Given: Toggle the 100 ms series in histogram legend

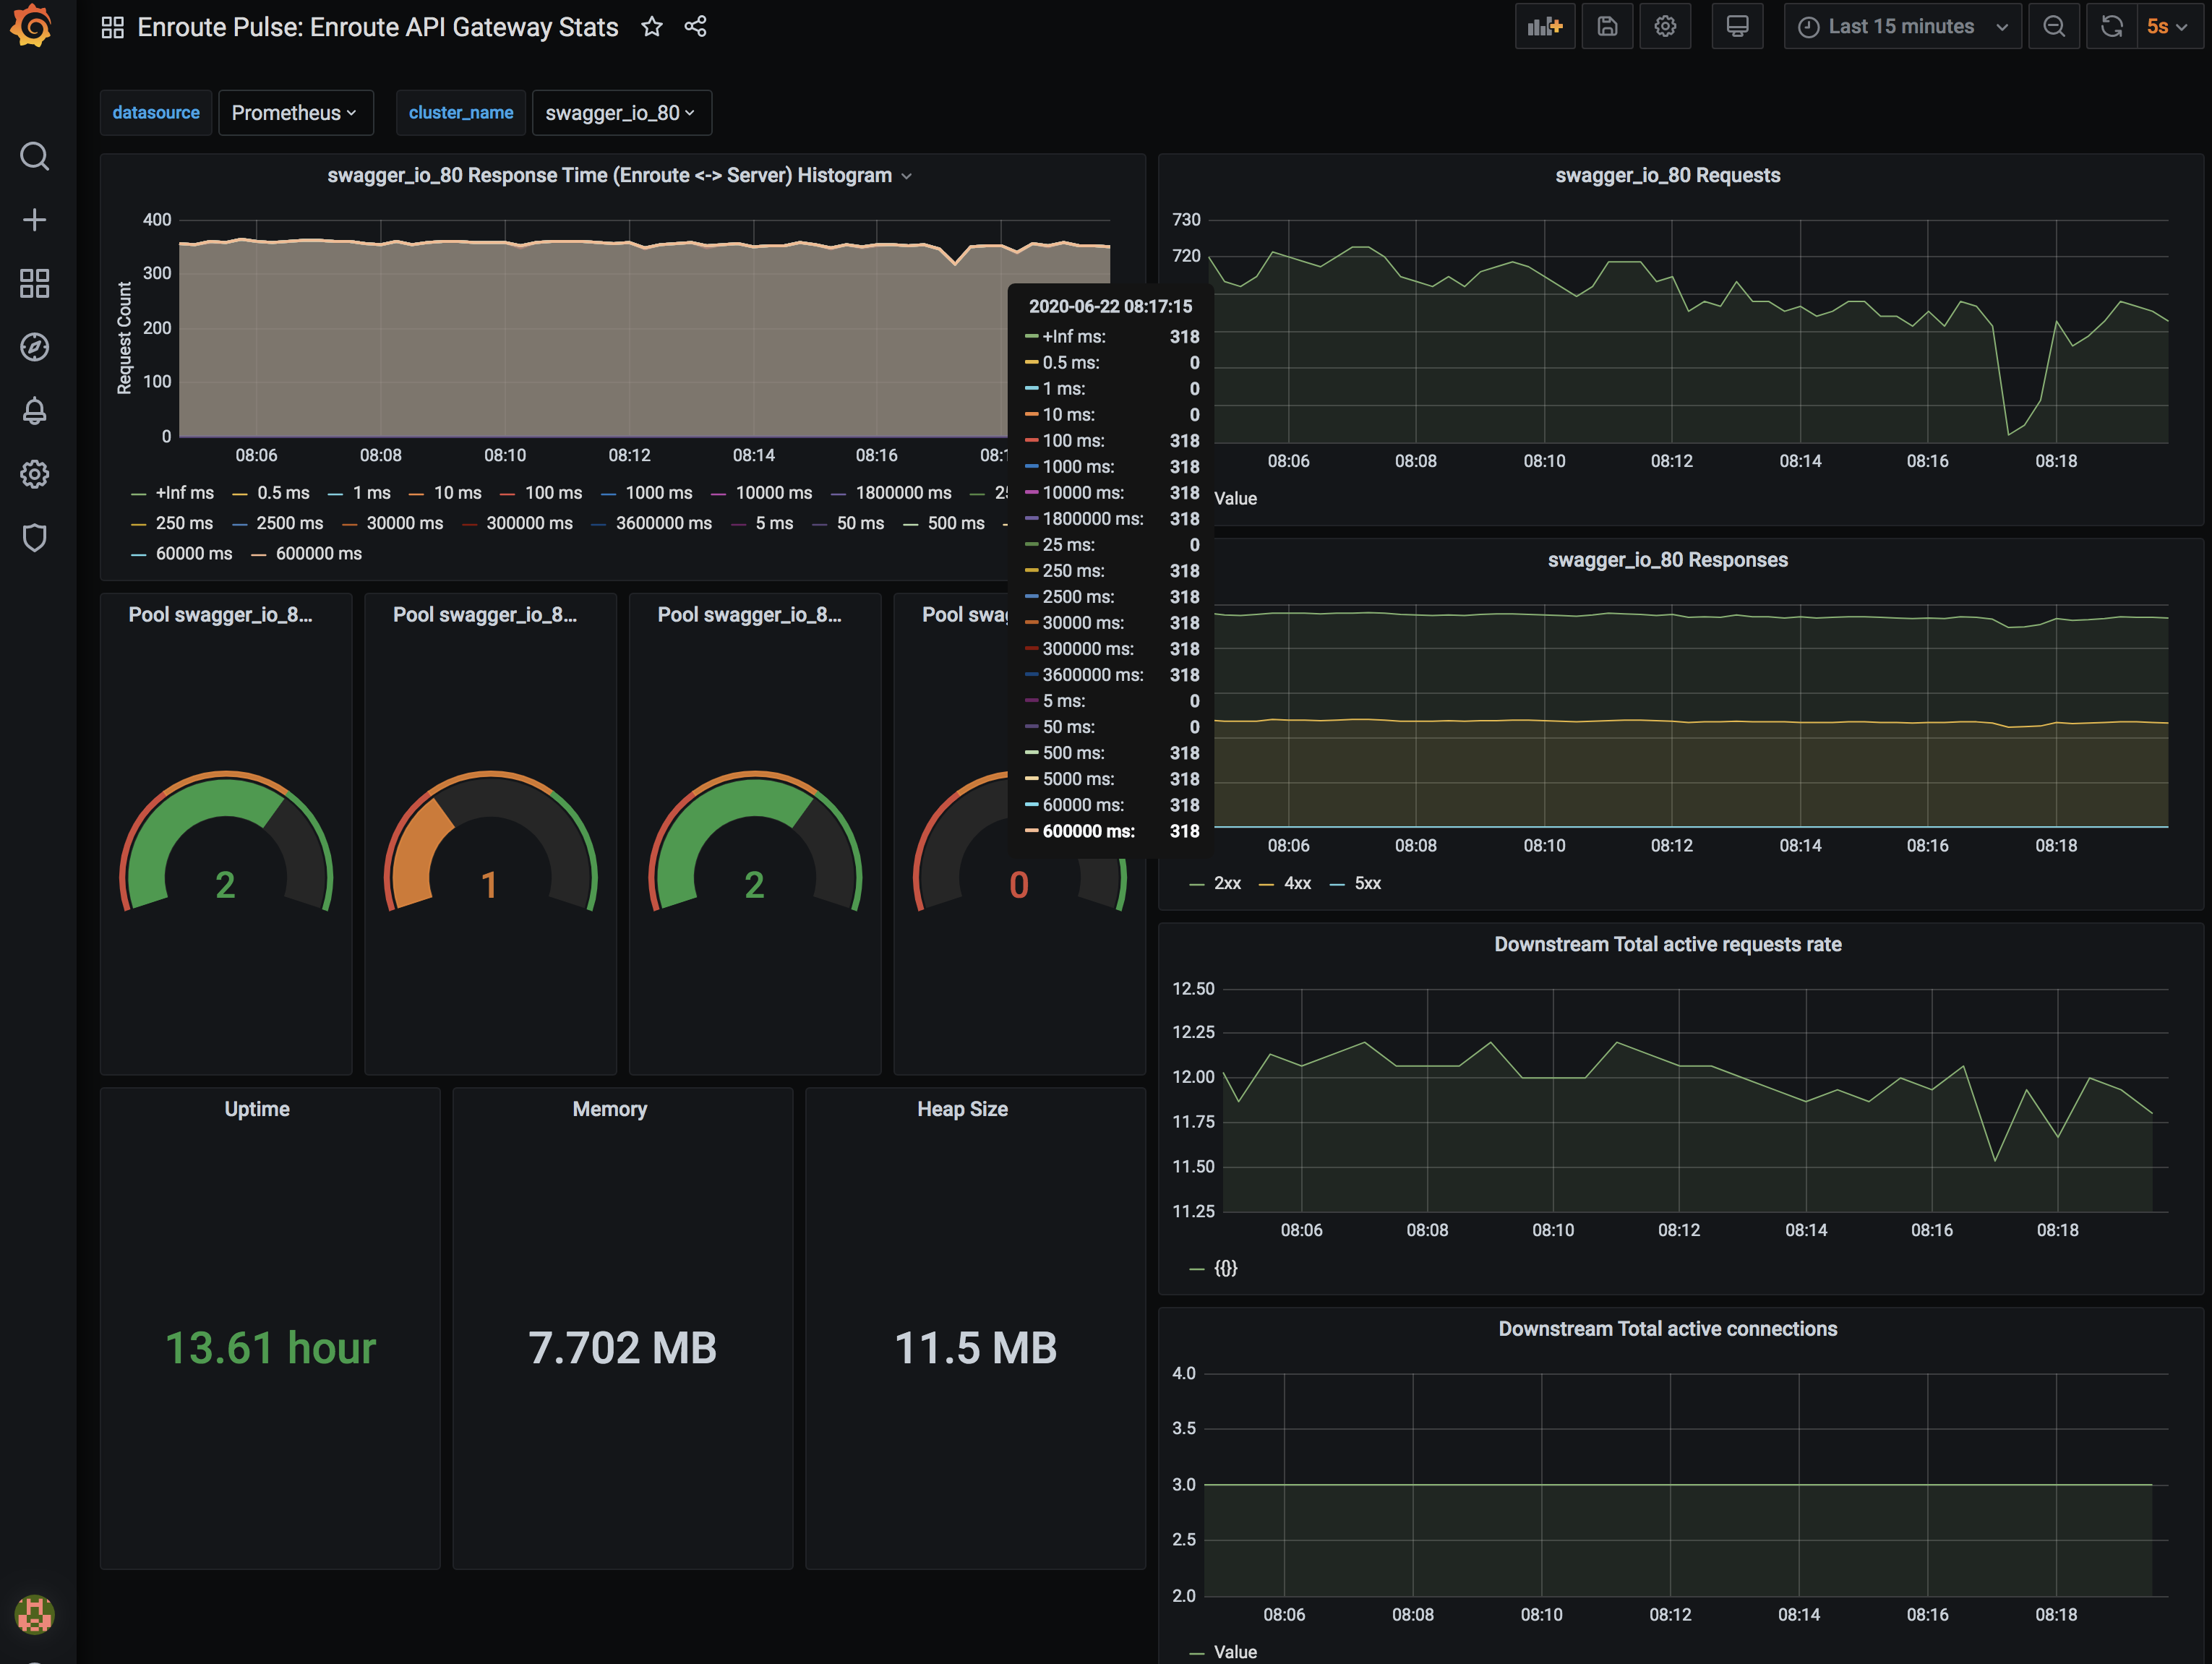Looking at the screenshot, I should [x=552, y=493].
